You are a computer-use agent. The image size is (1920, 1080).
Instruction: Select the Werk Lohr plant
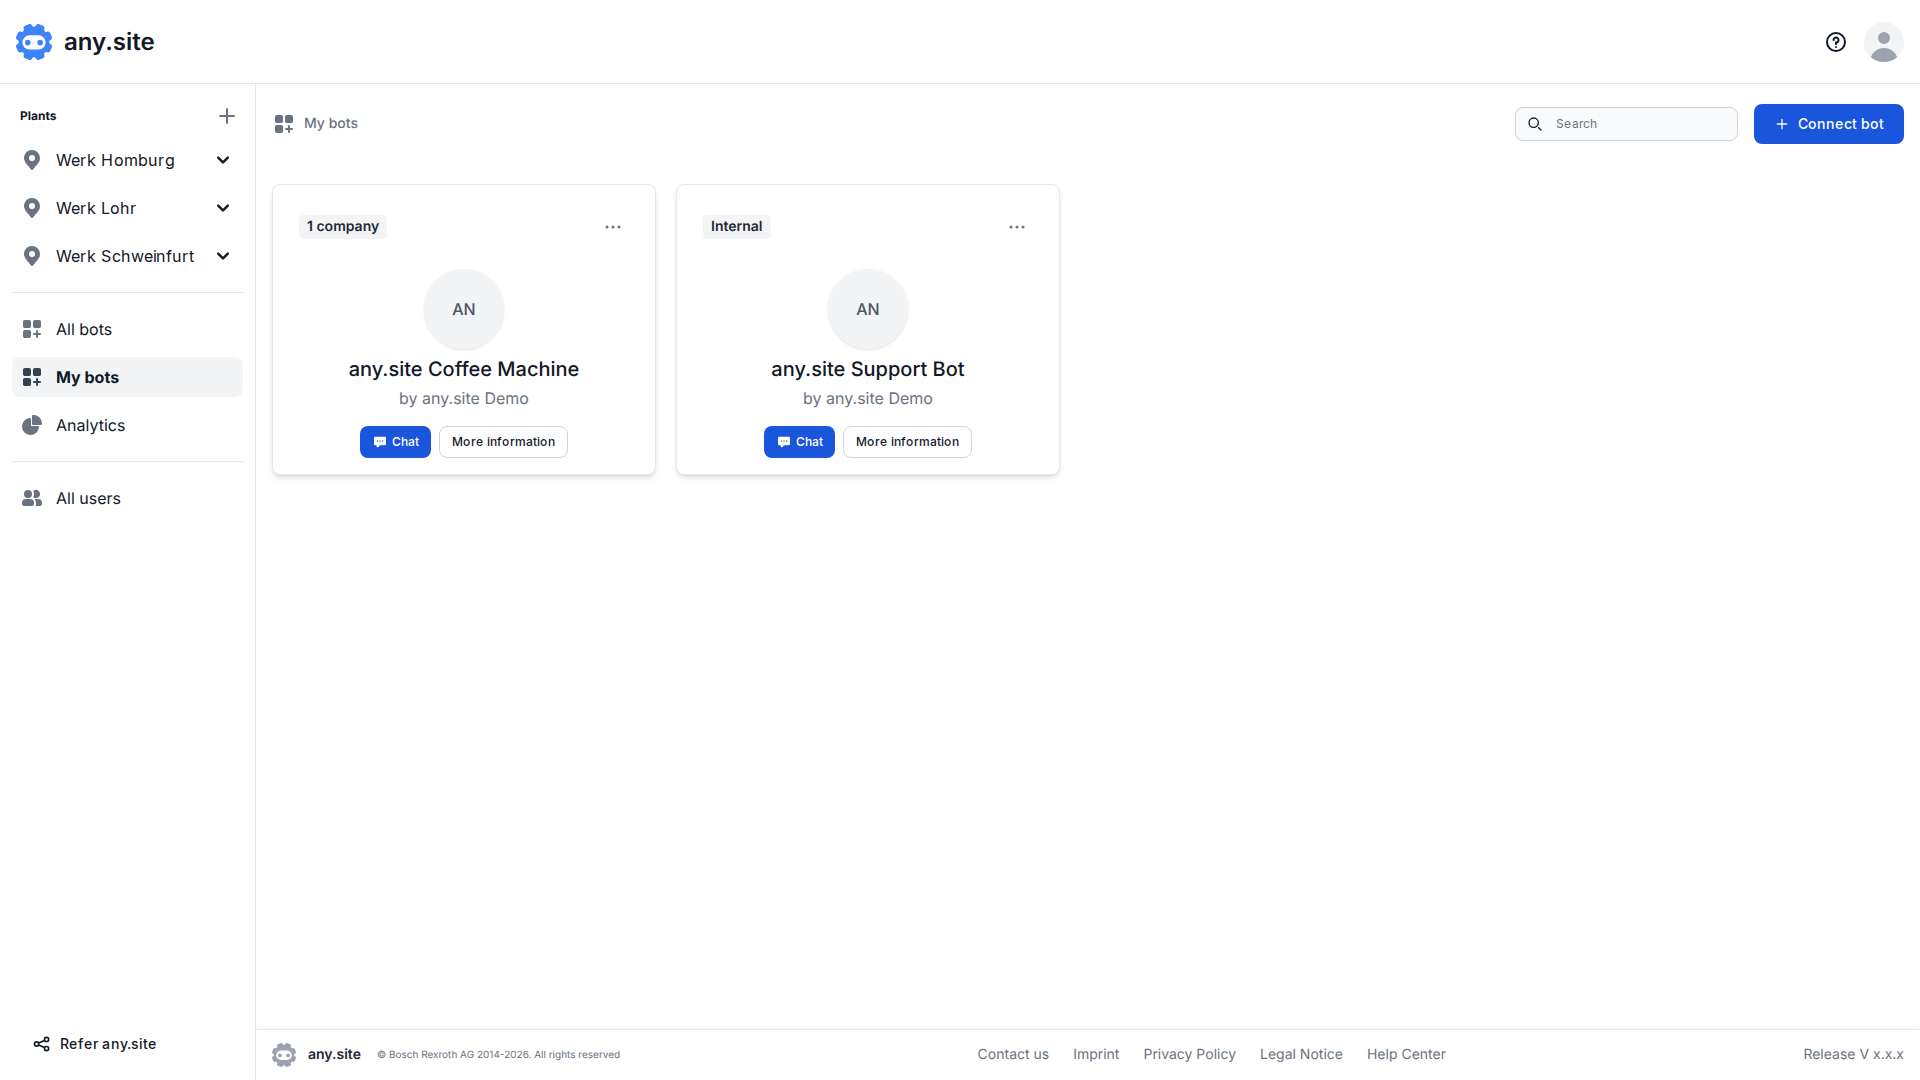pos(96,208)
